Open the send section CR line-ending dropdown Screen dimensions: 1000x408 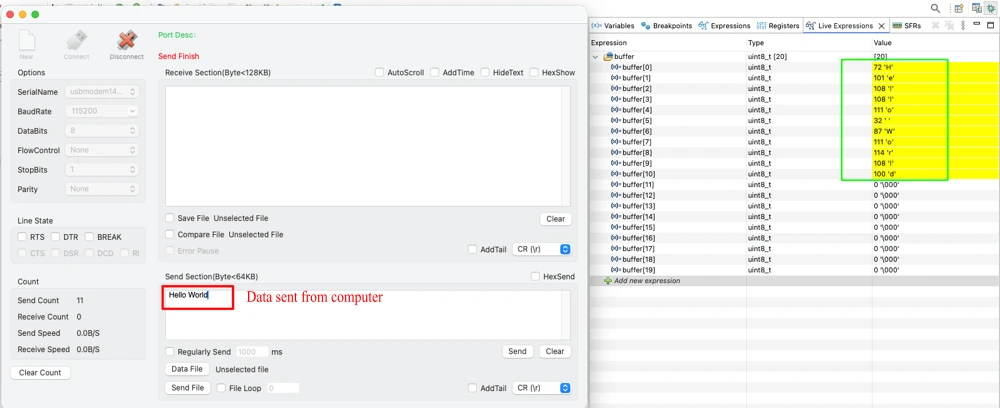[540, 388]
